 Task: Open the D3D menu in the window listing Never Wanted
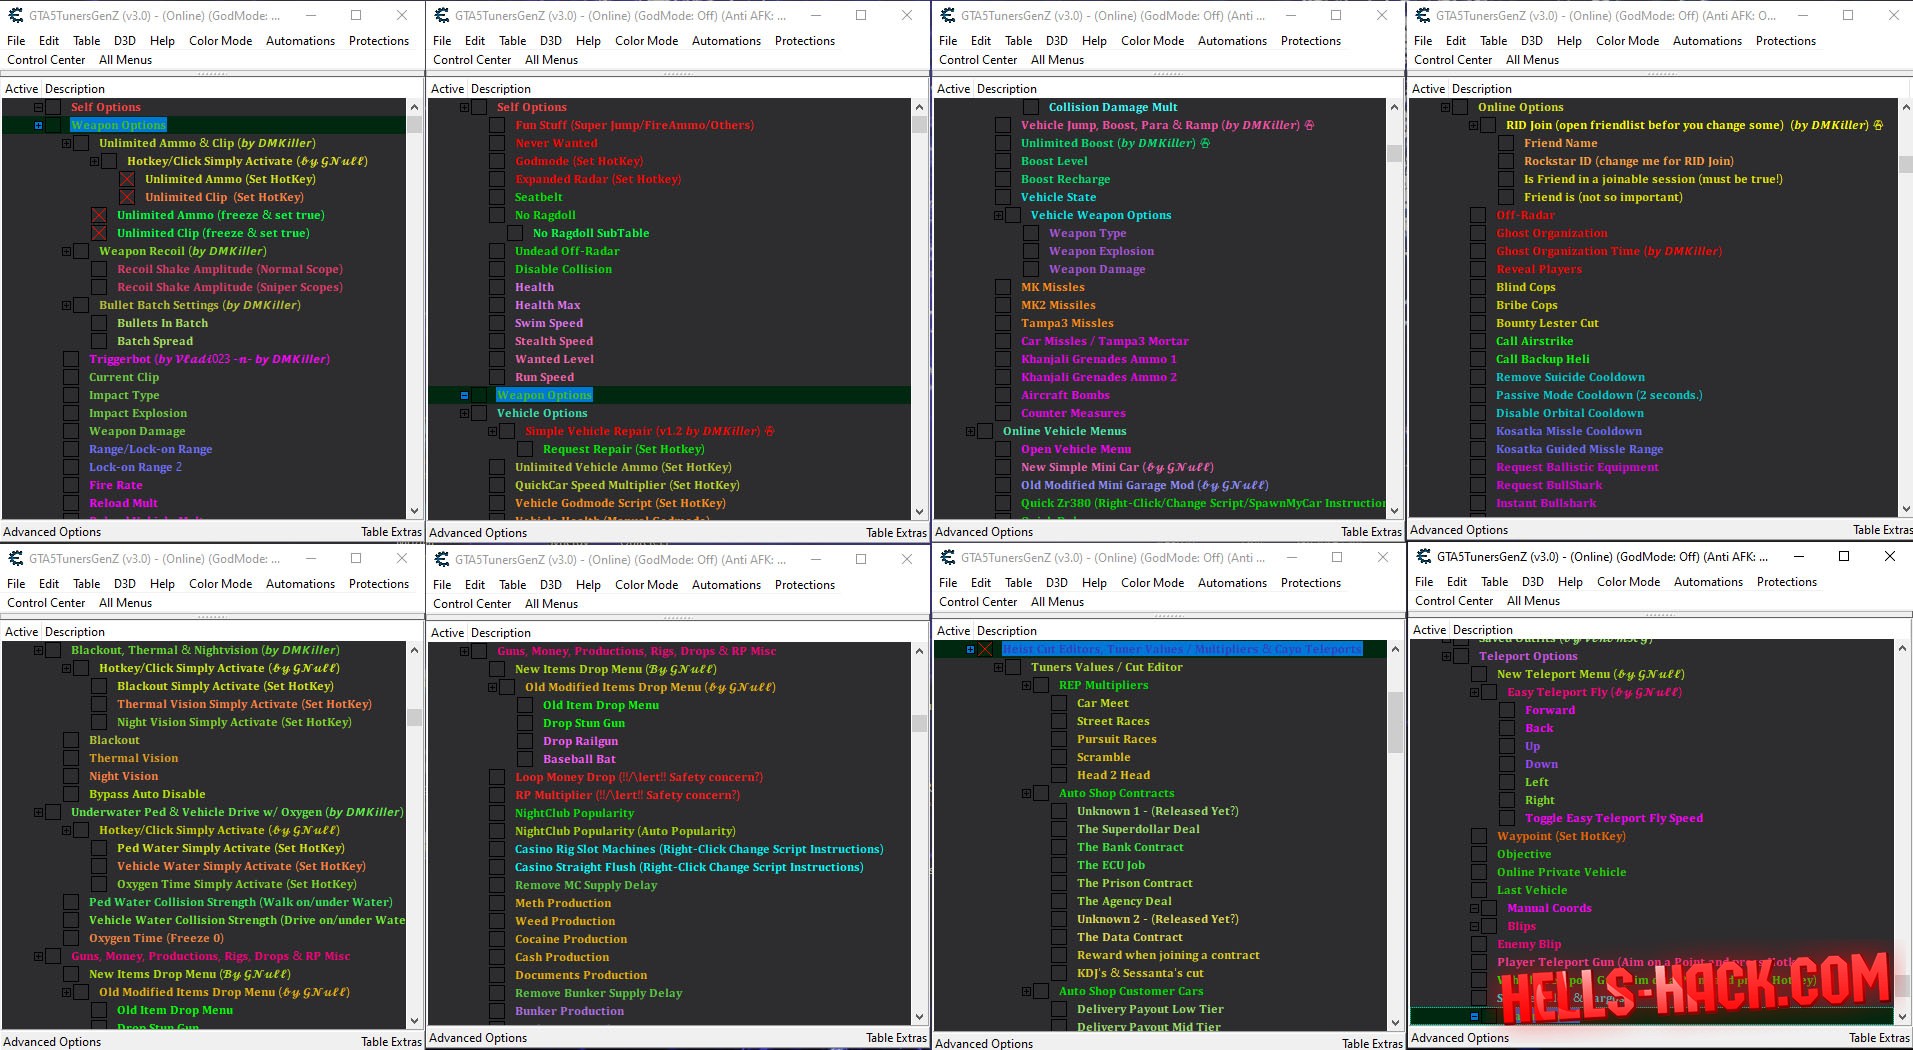click(550, 40)
